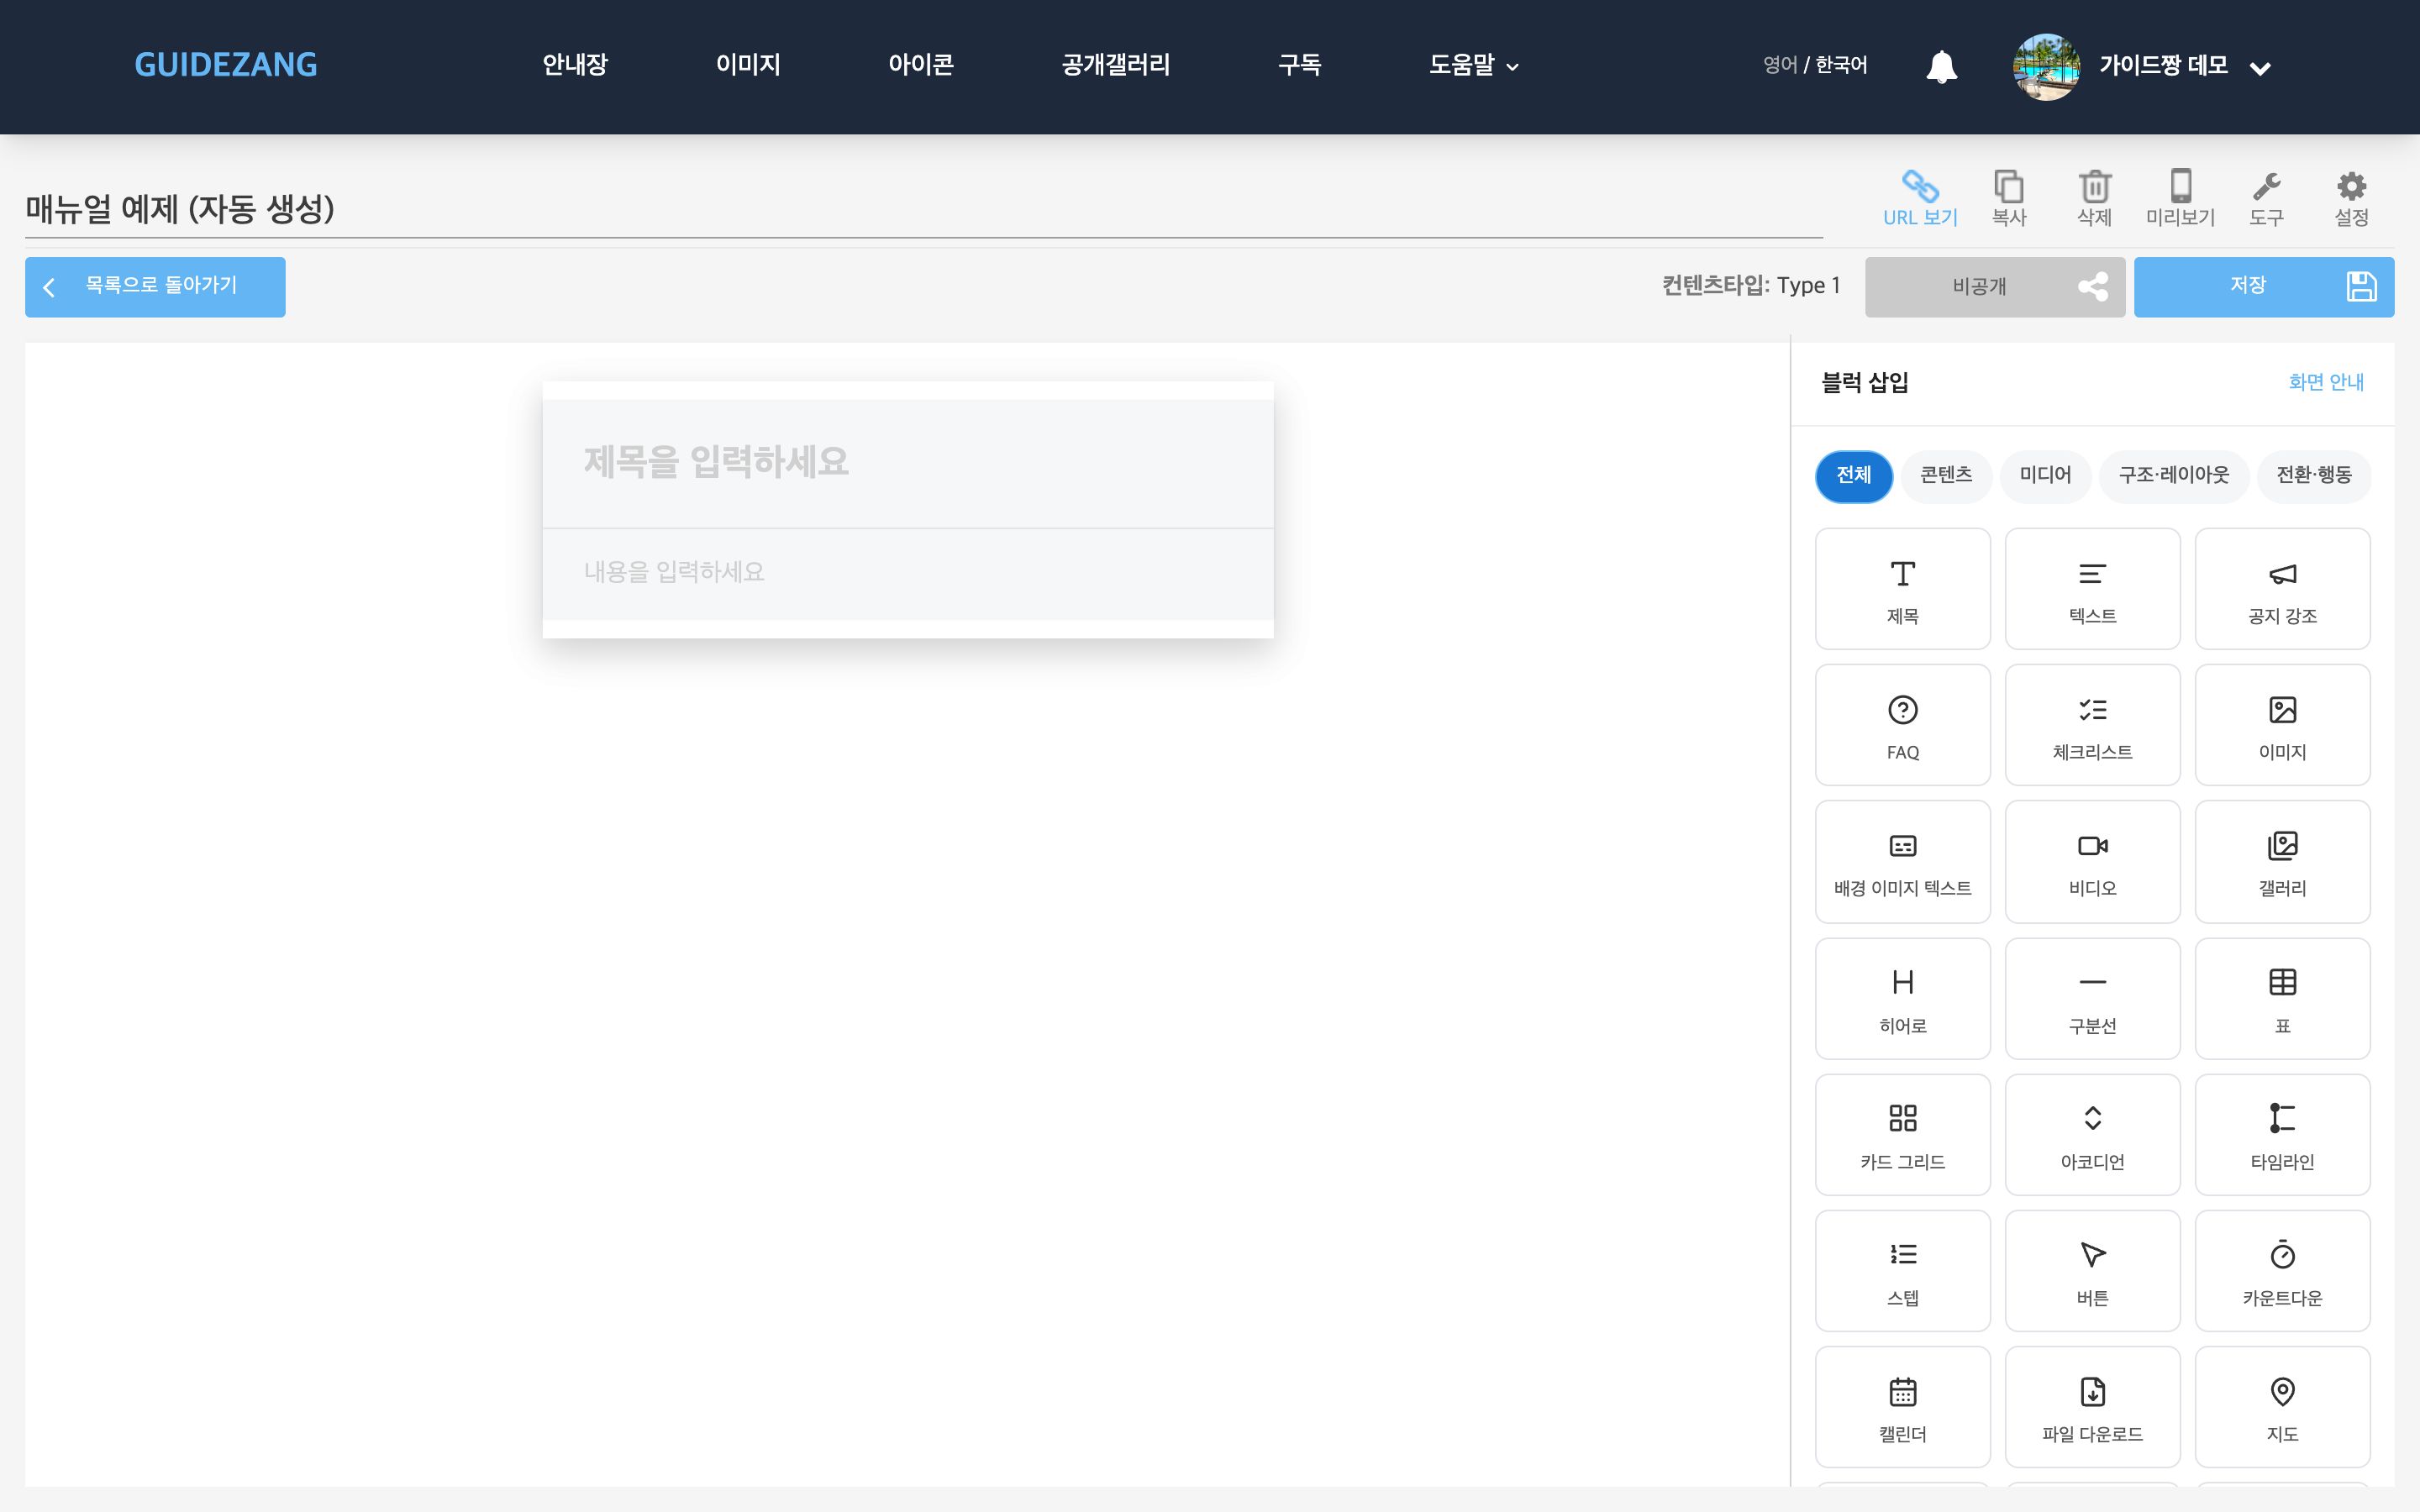This screenshot has height=1512, width=2420.
Task: Insert a 버튼 button block
Action: coord(2092,1270)
